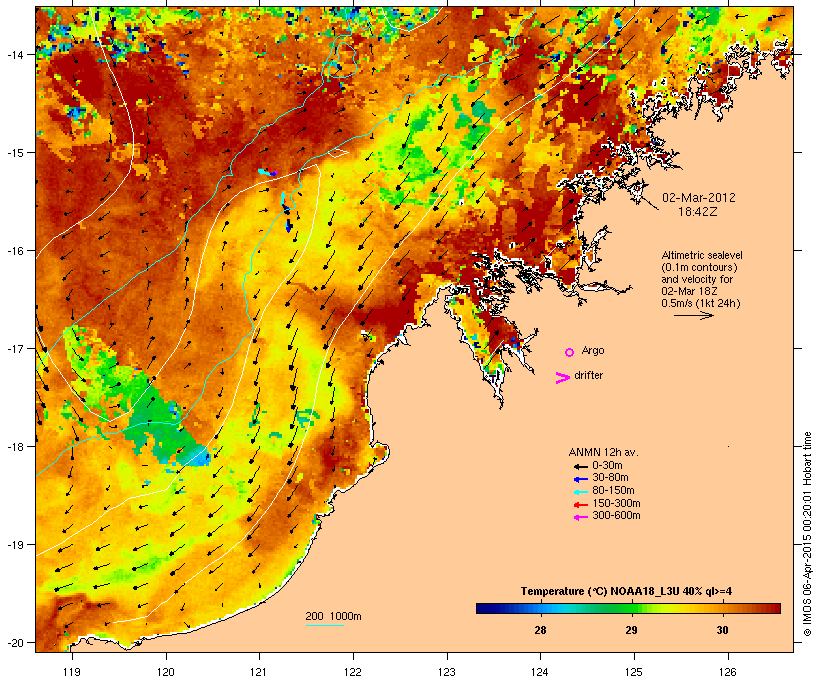Click the latitude axis label -19

(14, 545)
